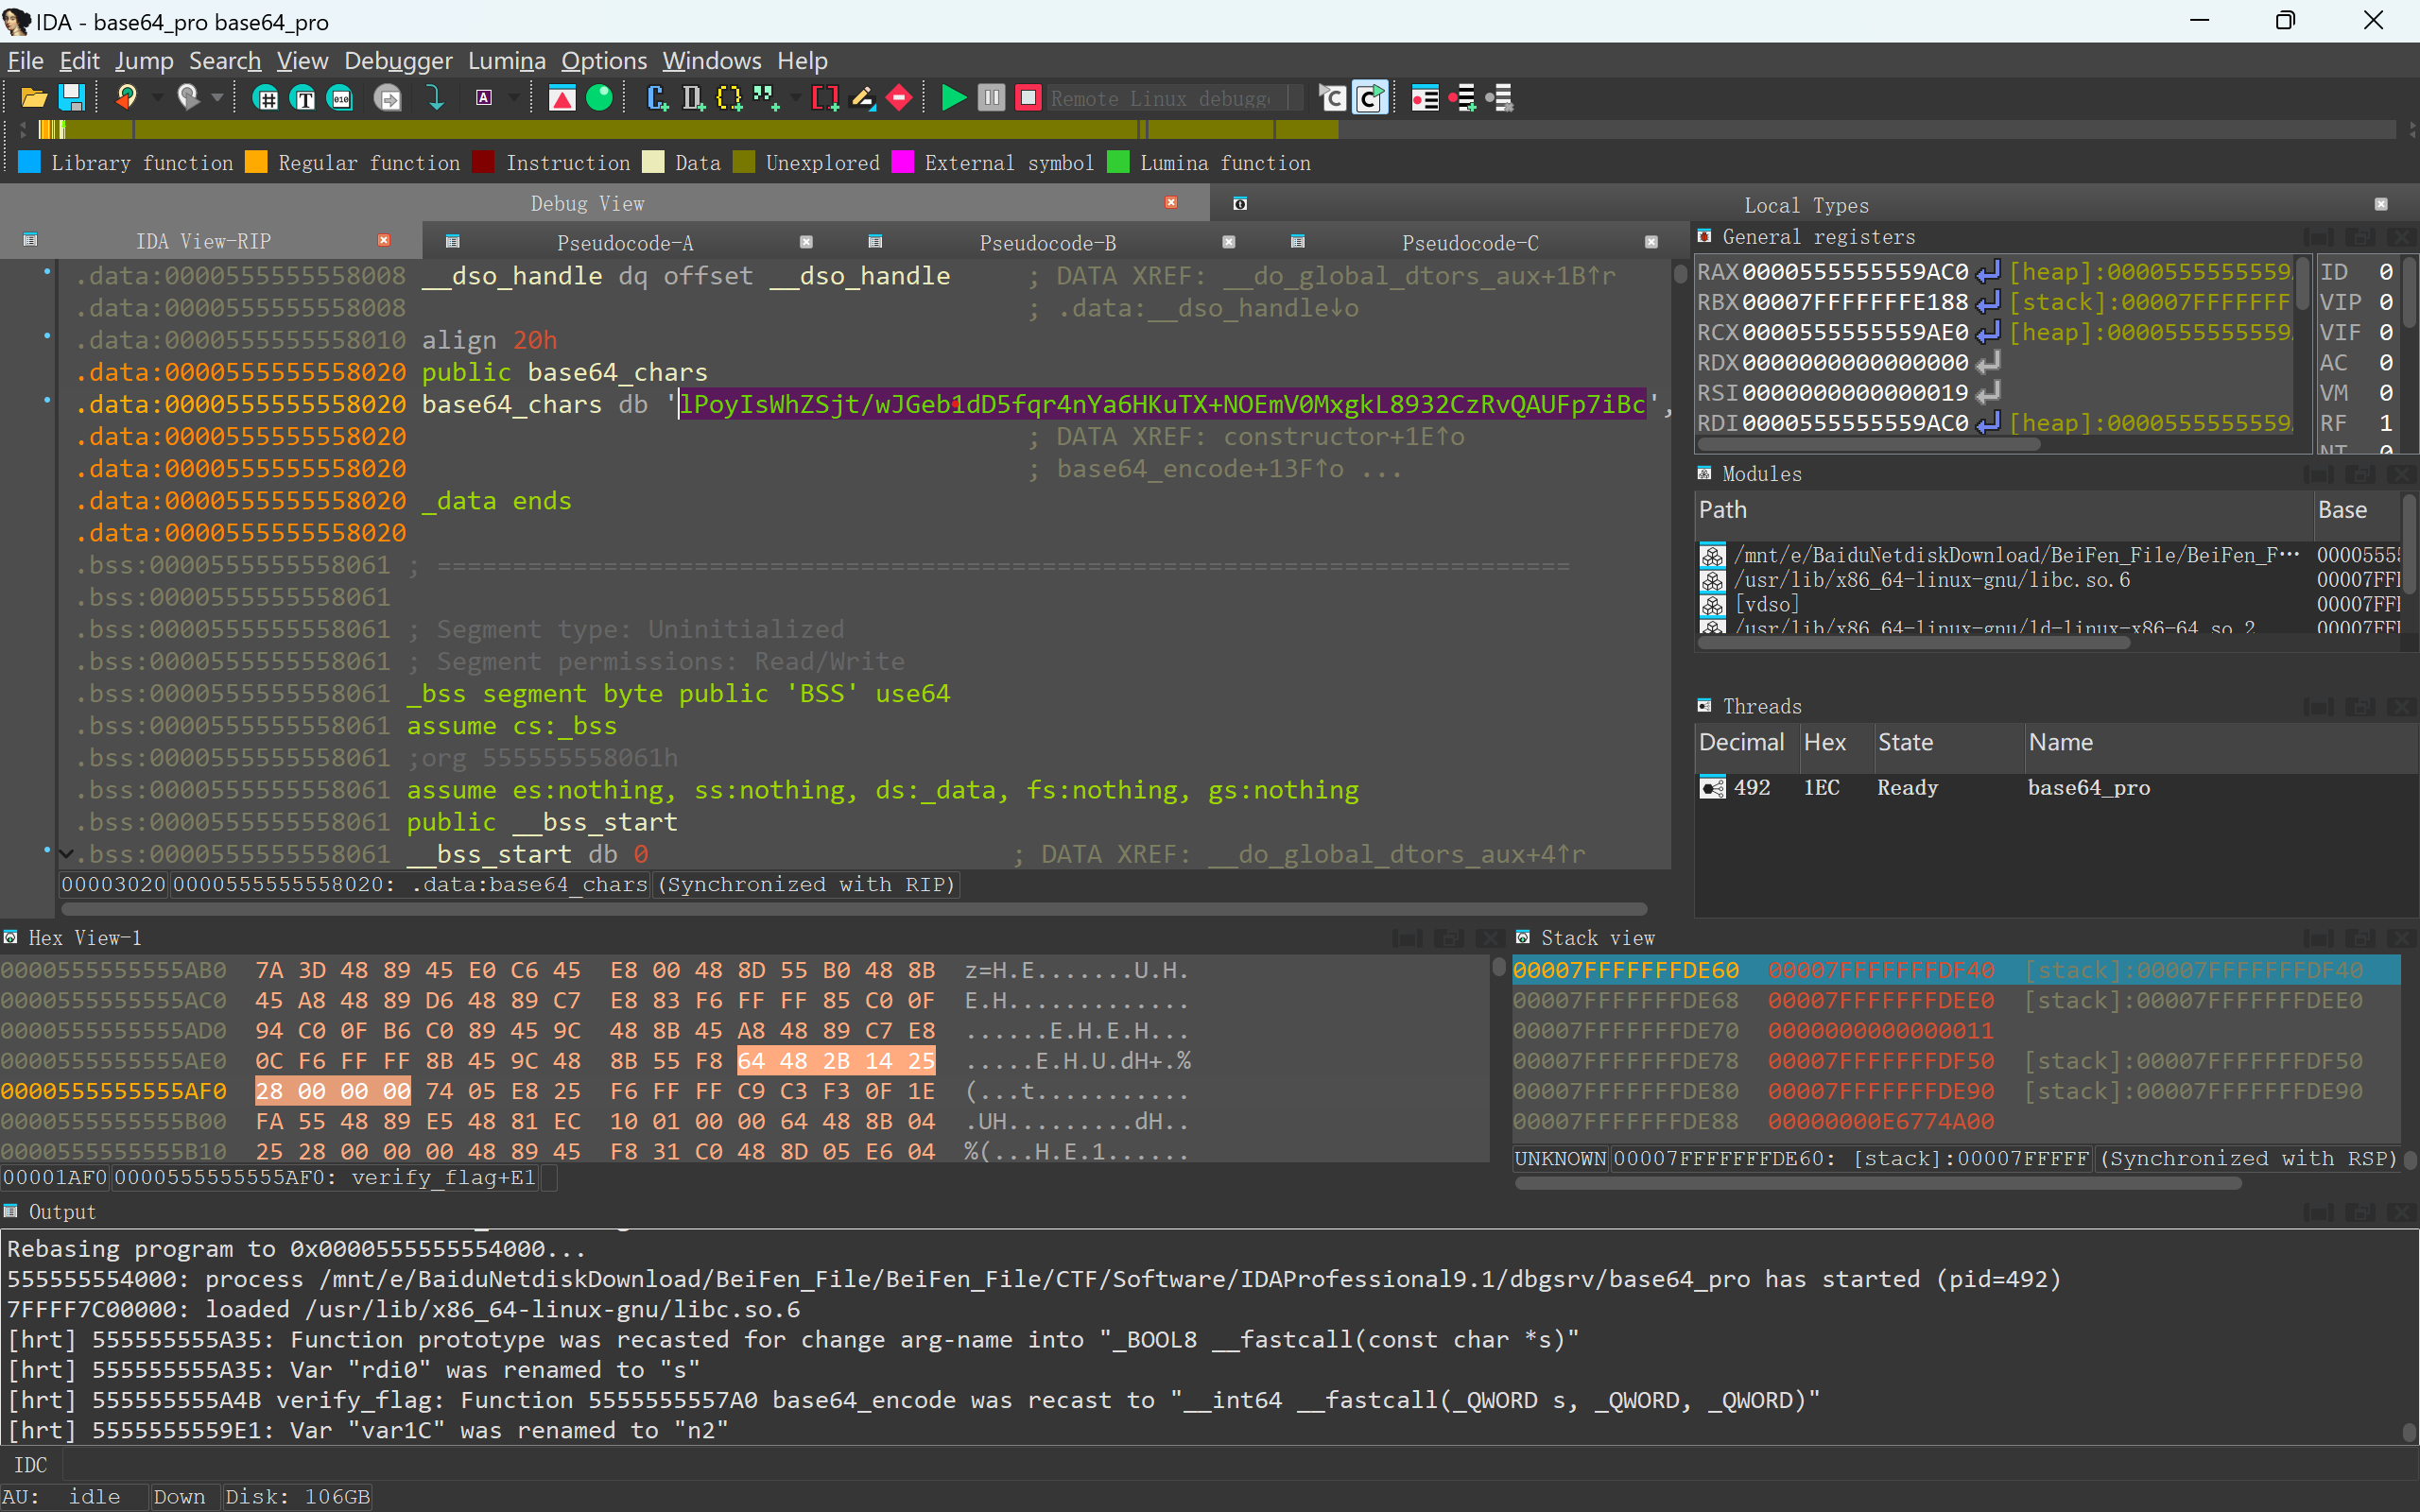Click the green circle toolbar icon

tap(599, 98)
